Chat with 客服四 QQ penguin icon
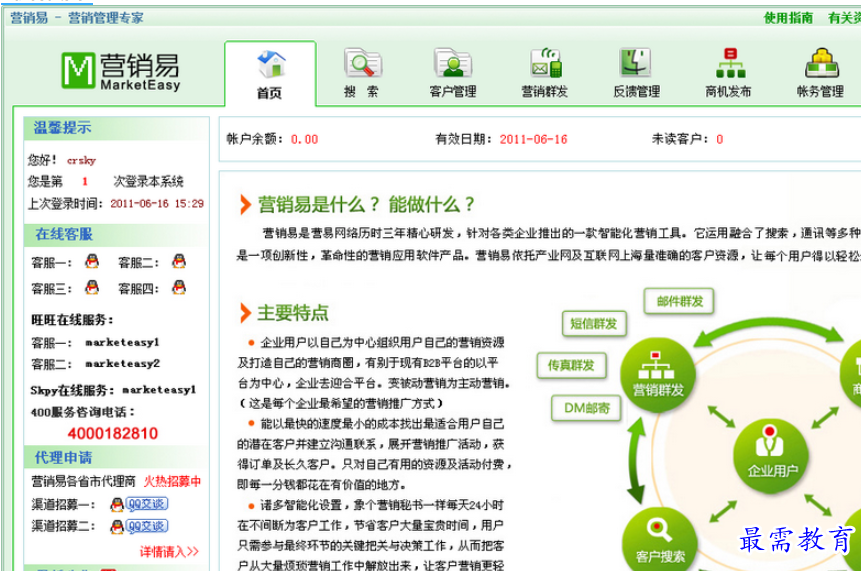This screenshot has width=861, height=571. pyautogui.click(x=178, y=287)
